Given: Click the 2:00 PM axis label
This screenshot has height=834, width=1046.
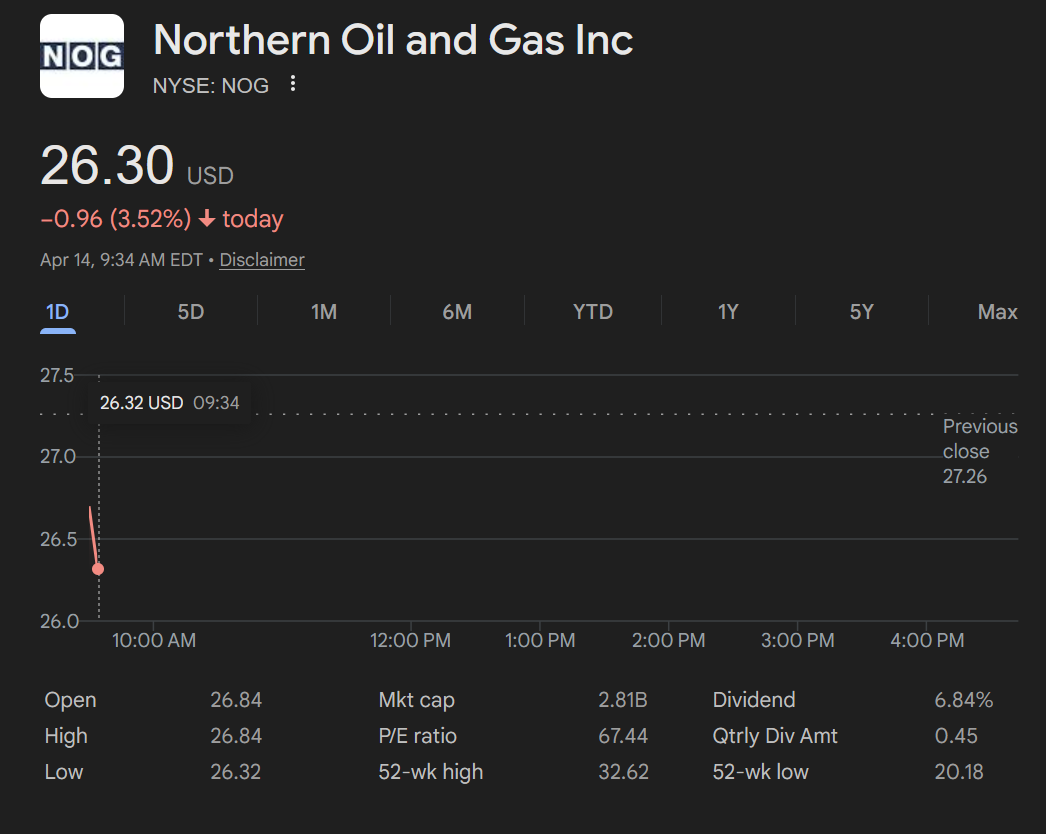Looking at the screenshot, I should [x=668, y=641].
